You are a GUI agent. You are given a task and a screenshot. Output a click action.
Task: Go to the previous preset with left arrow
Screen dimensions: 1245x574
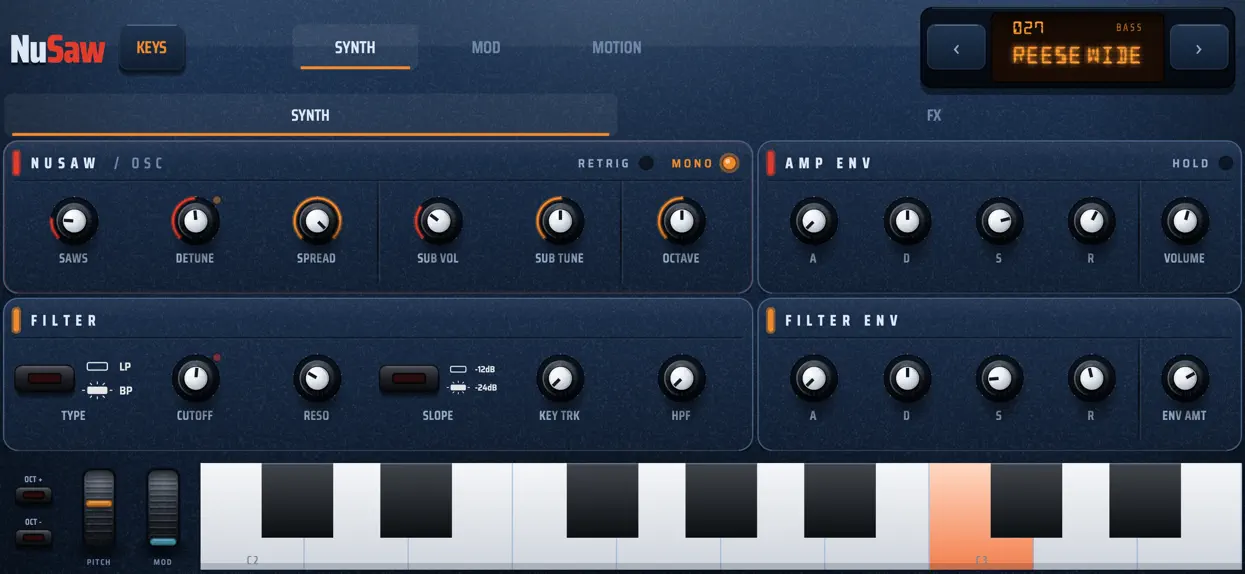tap(956, 48)
